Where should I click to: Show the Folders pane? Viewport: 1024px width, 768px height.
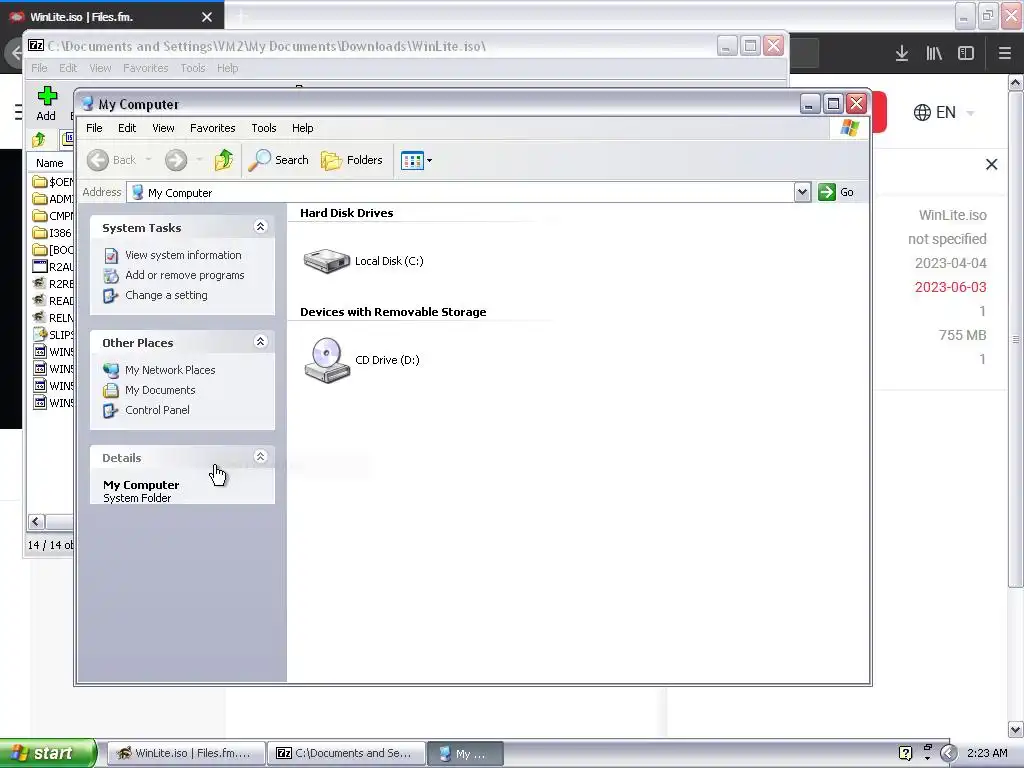coord(351,160)
